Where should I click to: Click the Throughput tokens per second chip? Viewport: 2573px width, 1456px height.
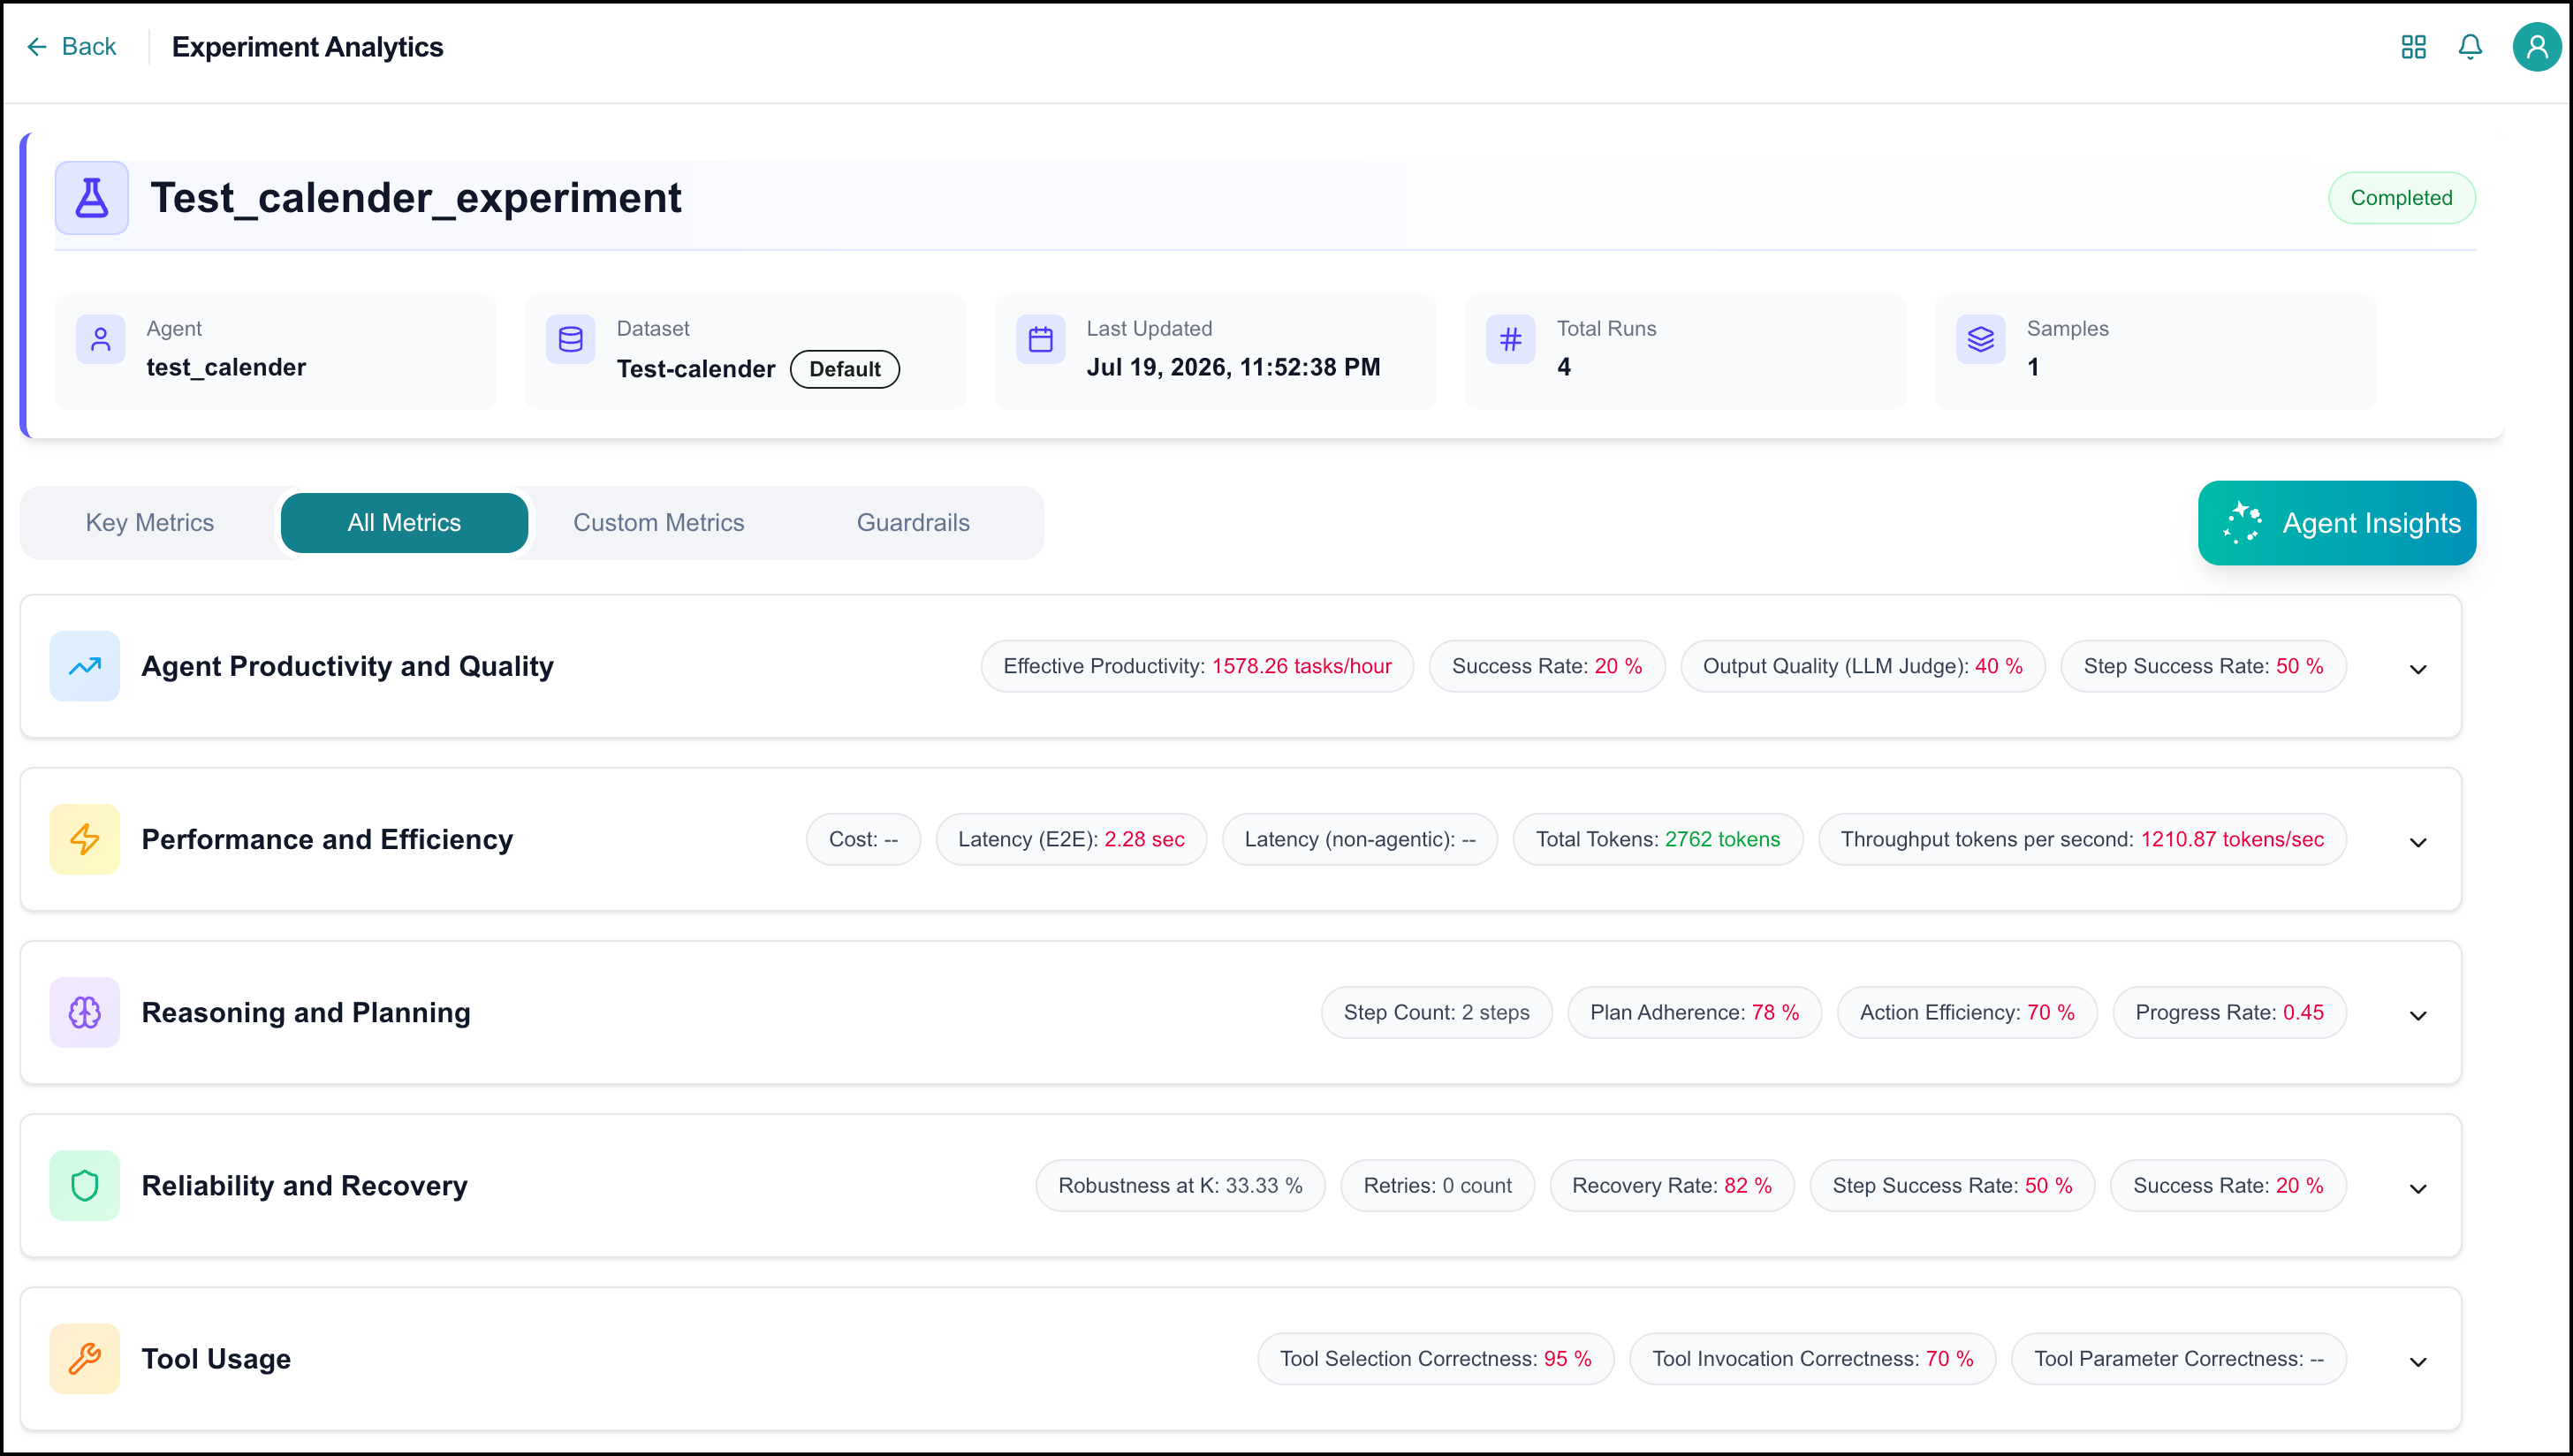coord(2082,839)
